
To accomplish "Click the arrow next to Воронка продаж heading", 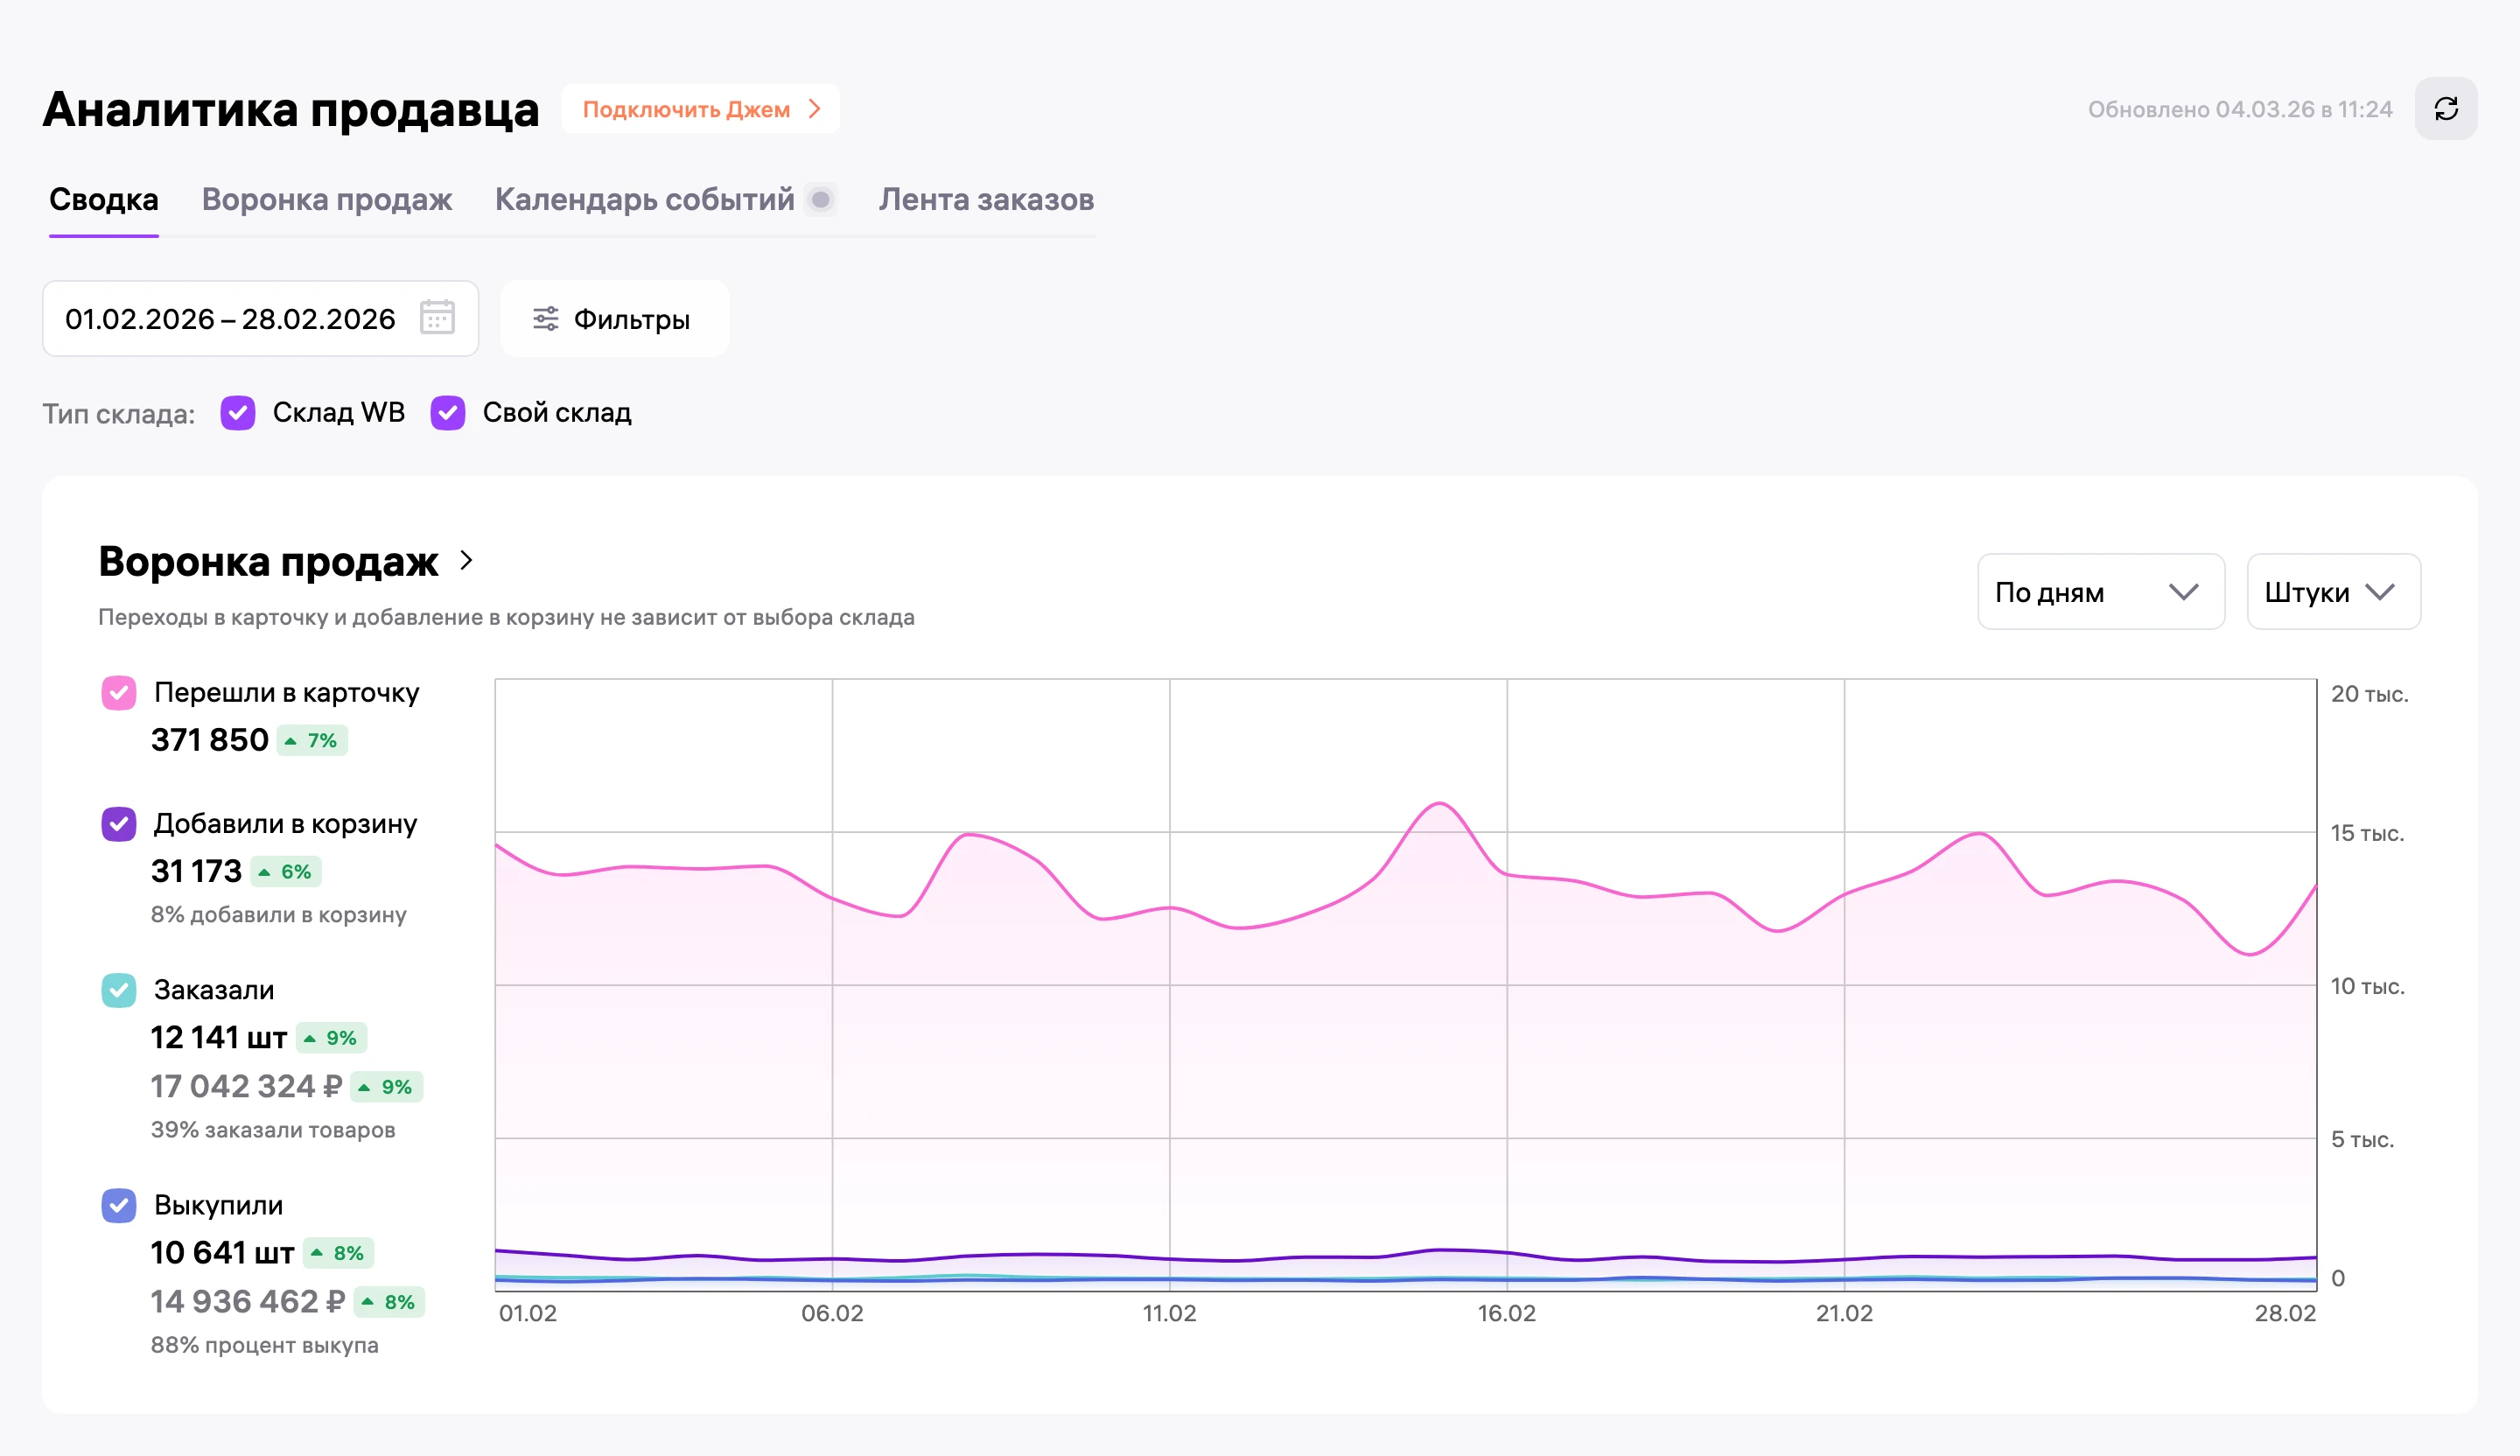I will pos(466,560).
